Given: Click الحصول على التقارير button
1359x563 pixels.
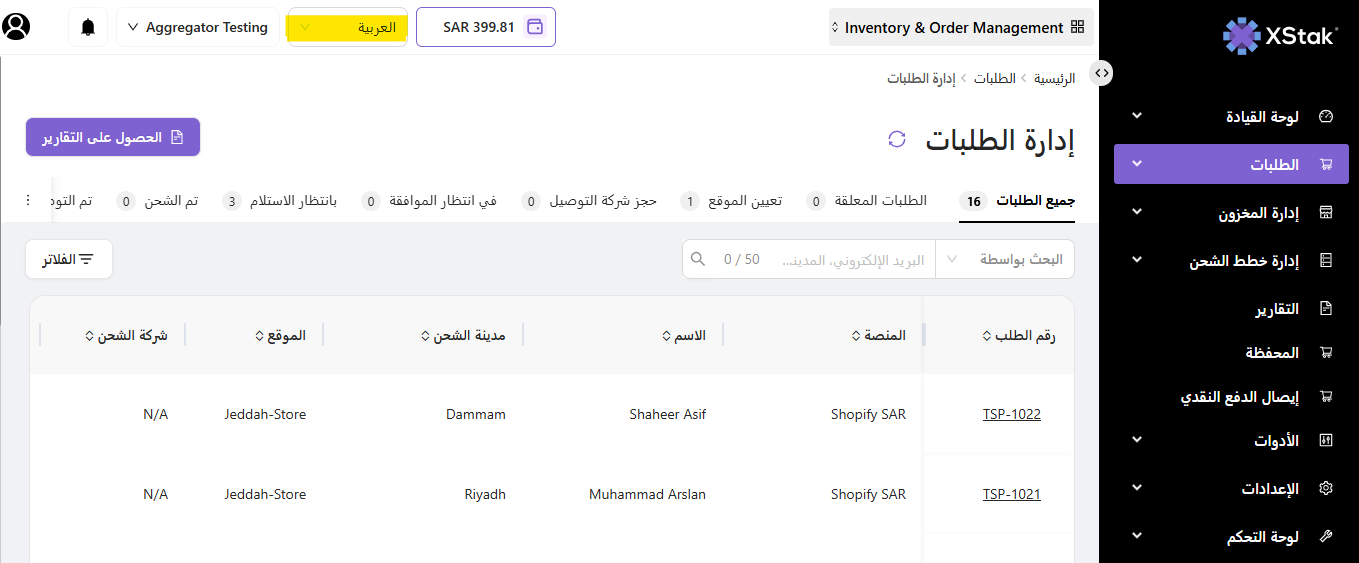Looking at the screenshot, I should point(113,137).
